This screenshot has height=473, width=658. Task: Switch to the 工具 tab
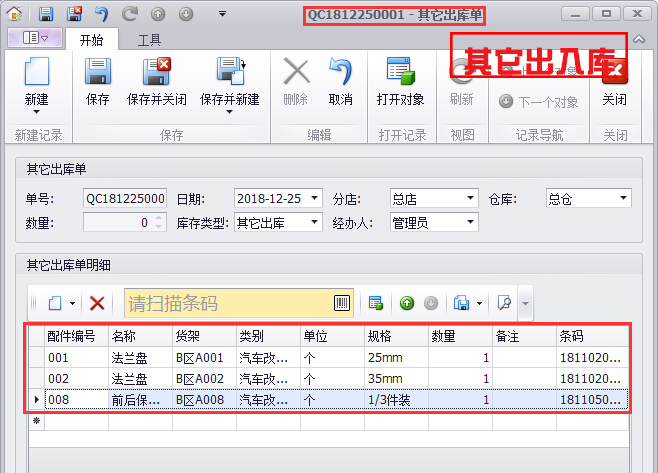[150, 40]
